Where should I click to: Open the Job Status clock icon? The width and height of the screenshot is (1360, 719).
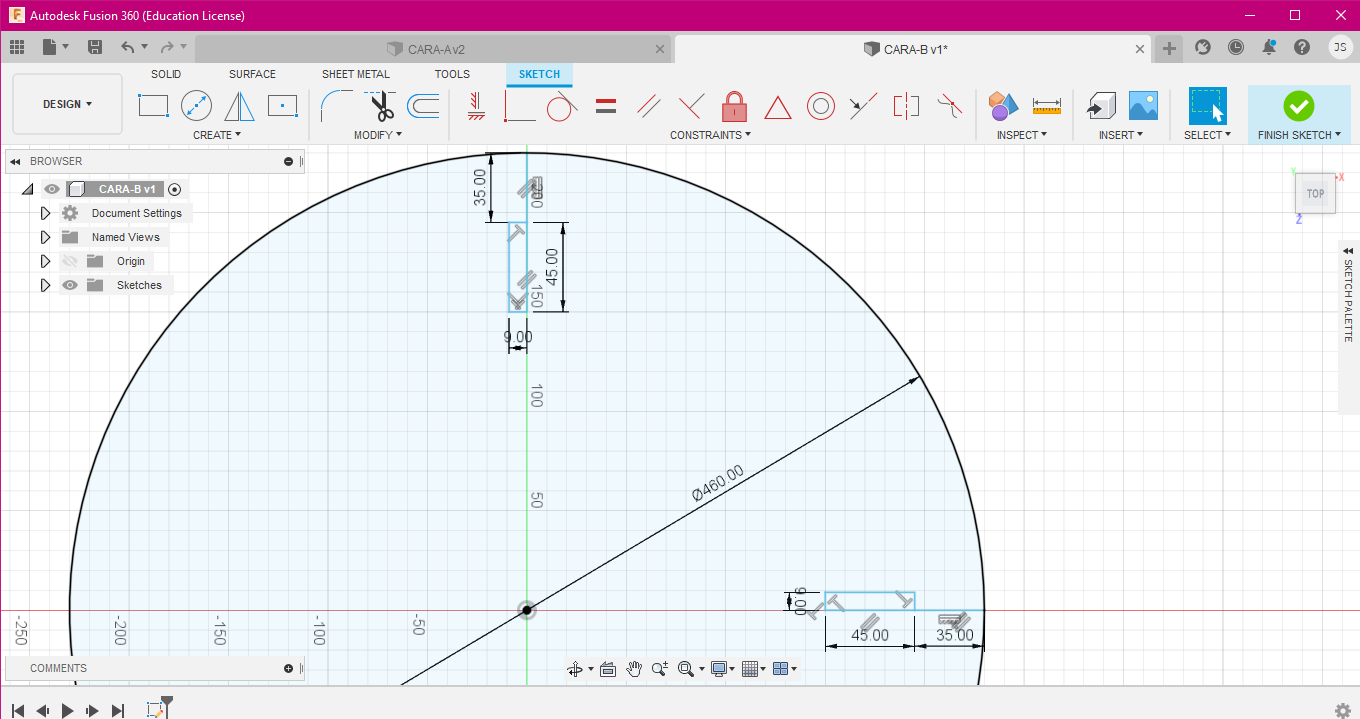point(1236,47)
